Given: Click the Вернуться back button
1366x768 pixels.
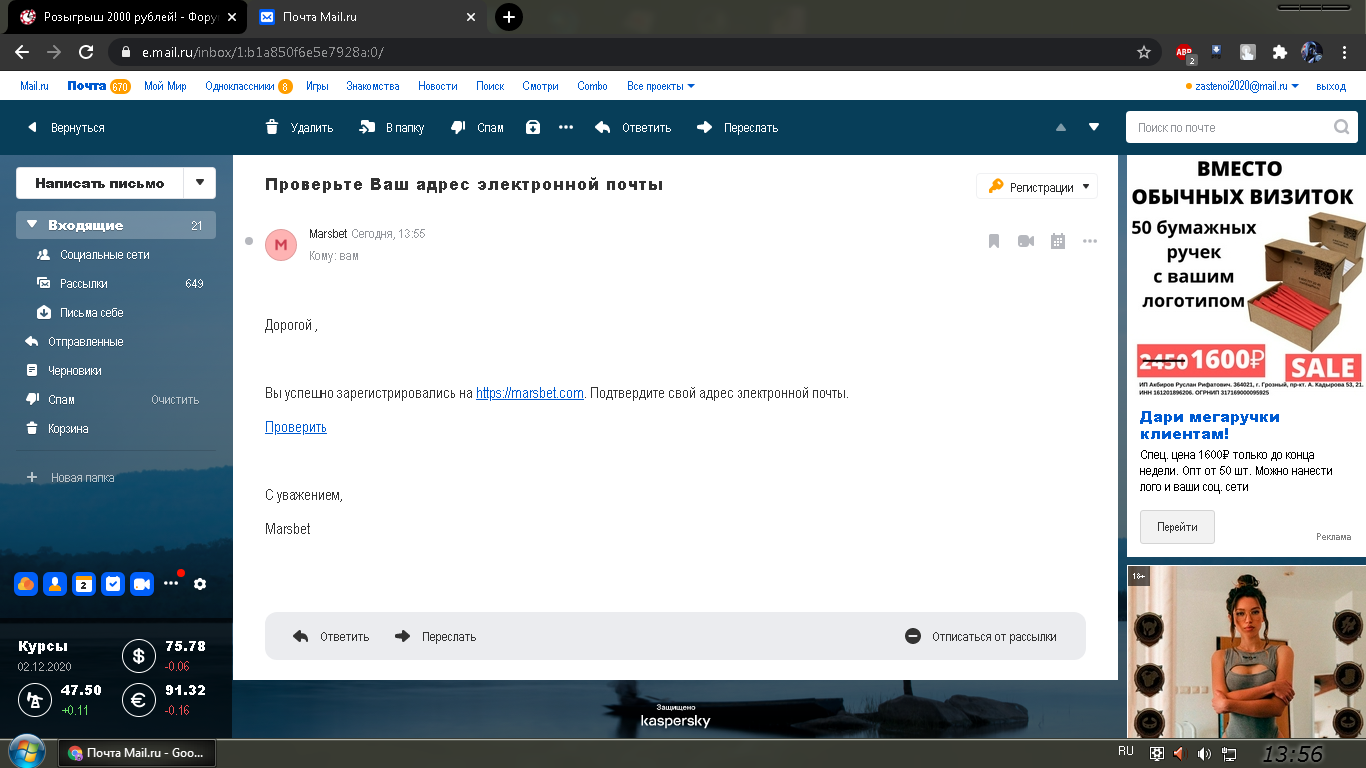Looking at the screenshot, I should [65, 127].
